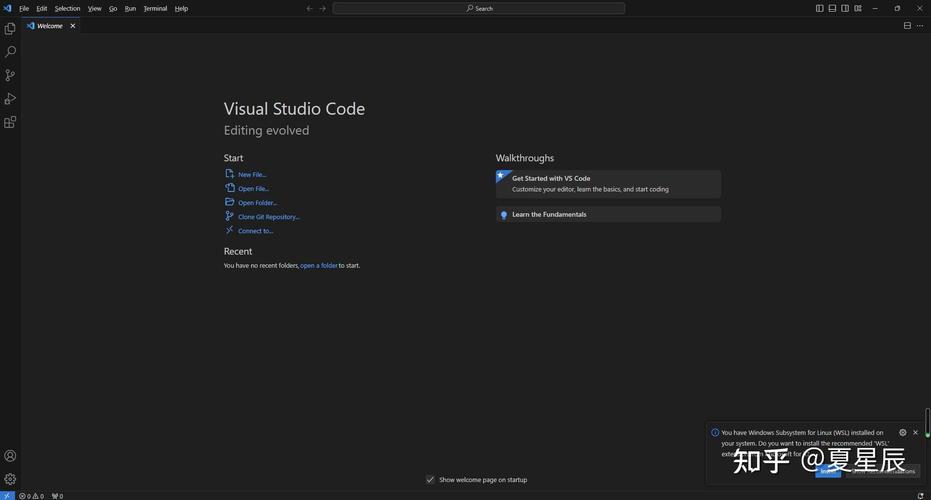Open the File menu
The height and width of the screenshot is (500, 931).
point(24,8)
